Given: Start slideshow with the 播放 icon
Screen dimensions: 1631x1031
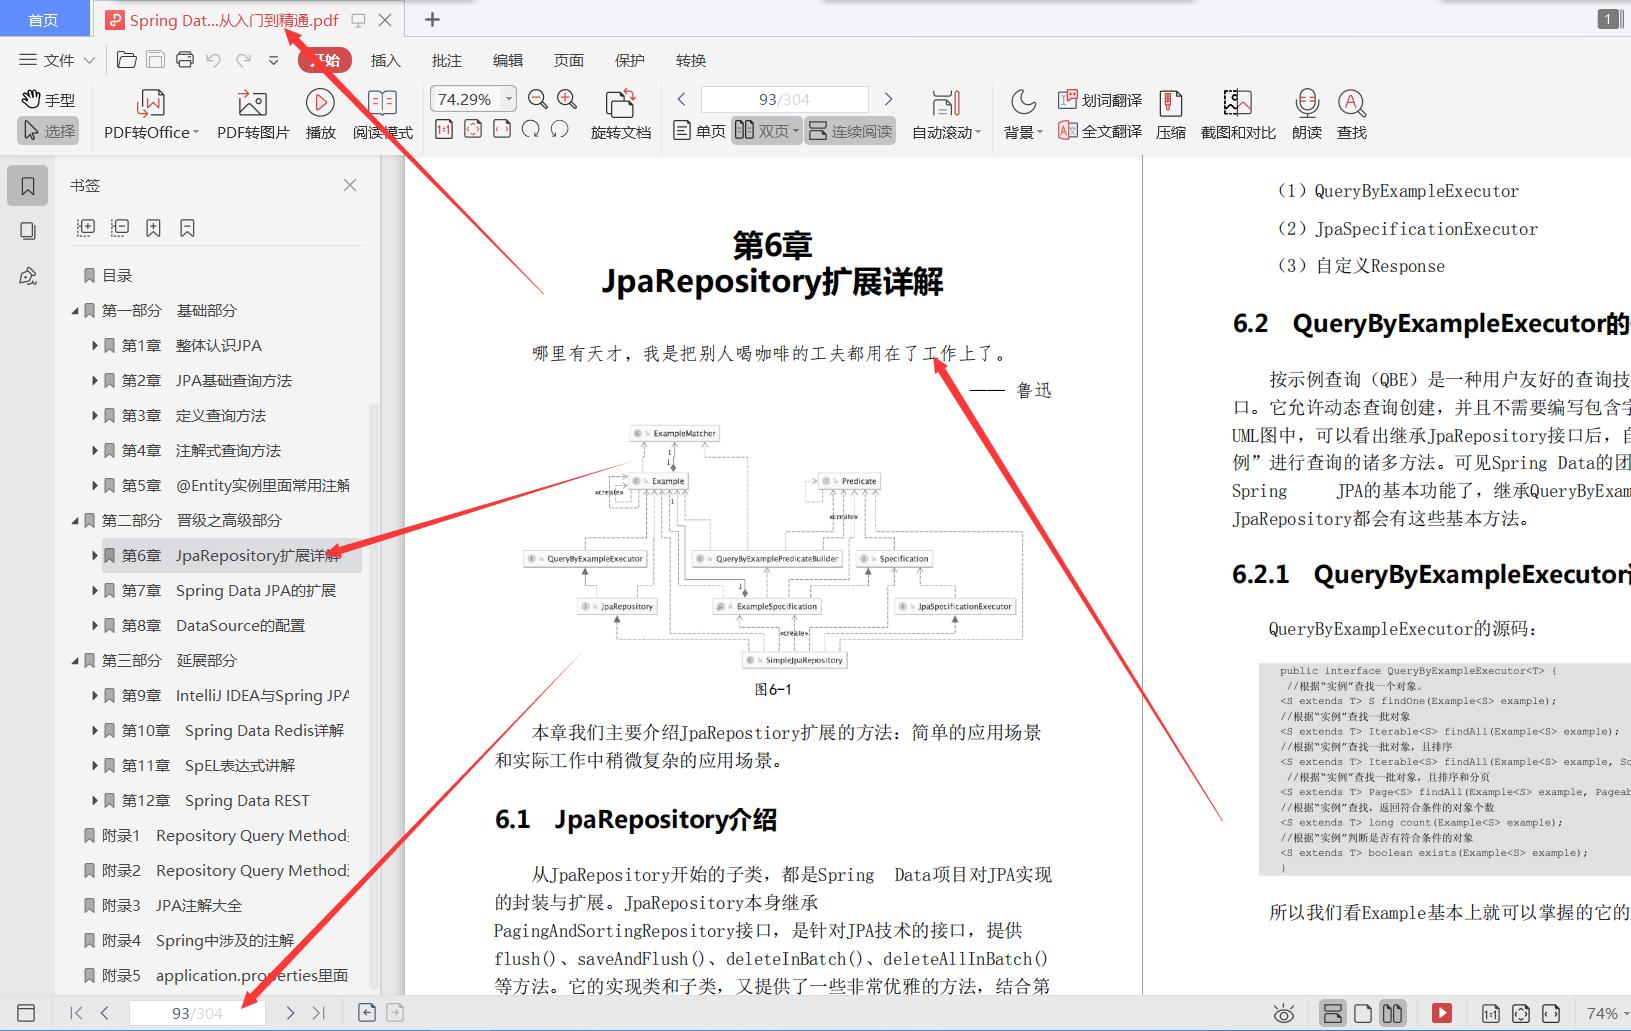Looking at the screenshot, I should coord(320,104).
